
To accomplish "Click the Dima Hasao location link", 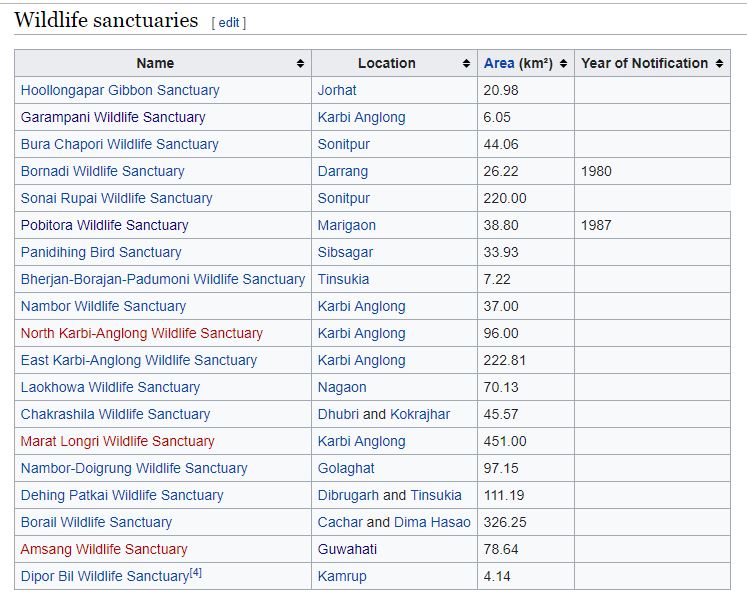I will click(x=432, y=522).
